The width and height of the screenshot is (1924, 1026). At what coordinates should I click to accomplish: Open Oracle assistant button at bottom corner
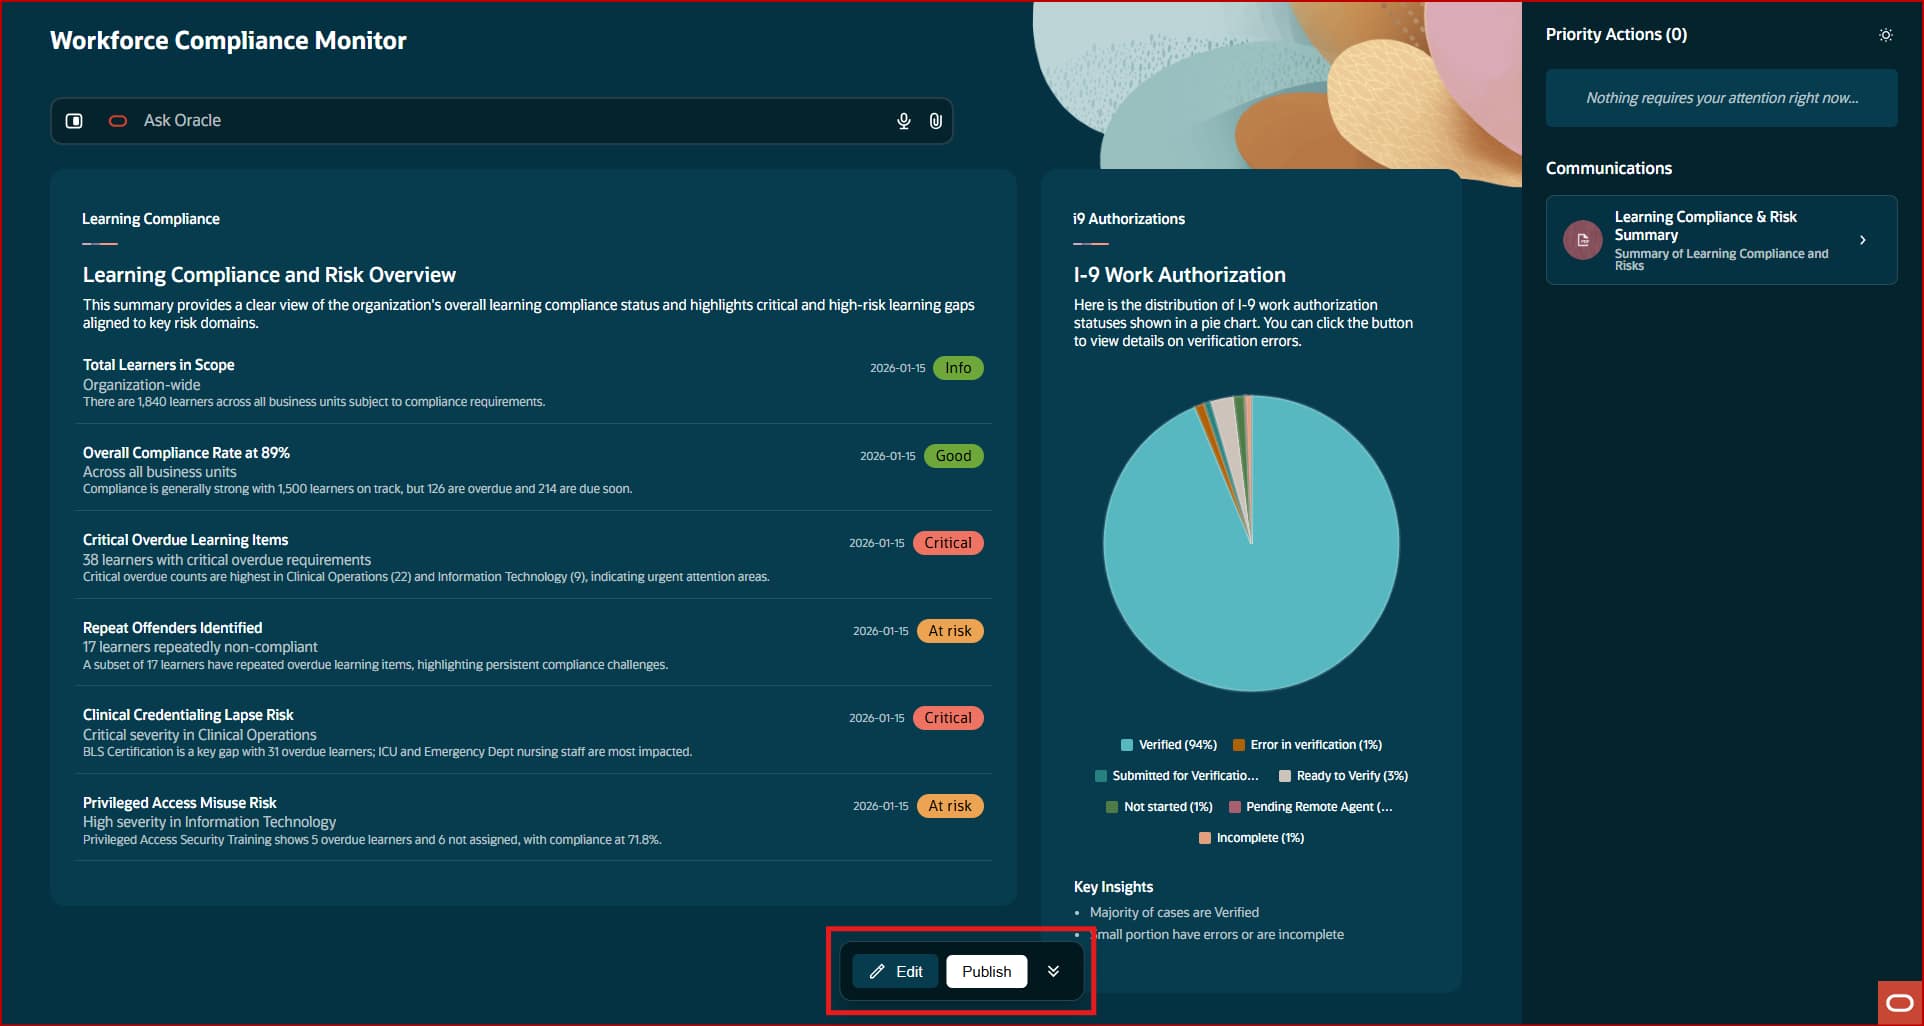point(1899,1003)
